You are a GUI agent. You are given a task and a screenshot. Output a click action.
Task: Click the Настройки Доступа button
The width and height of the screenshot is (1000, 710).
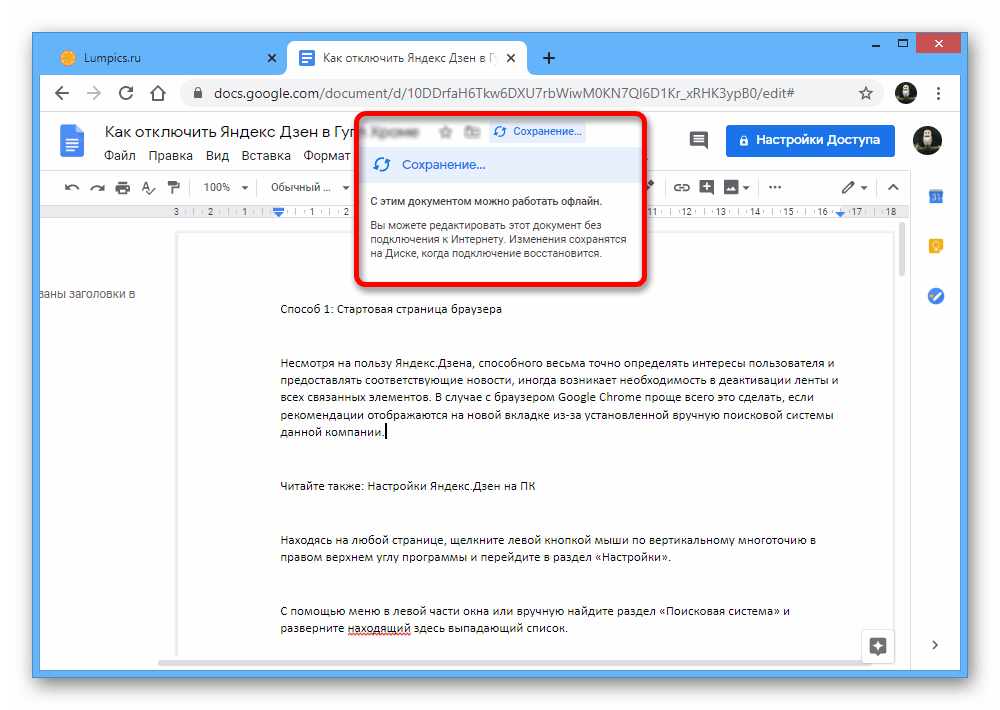810,140
